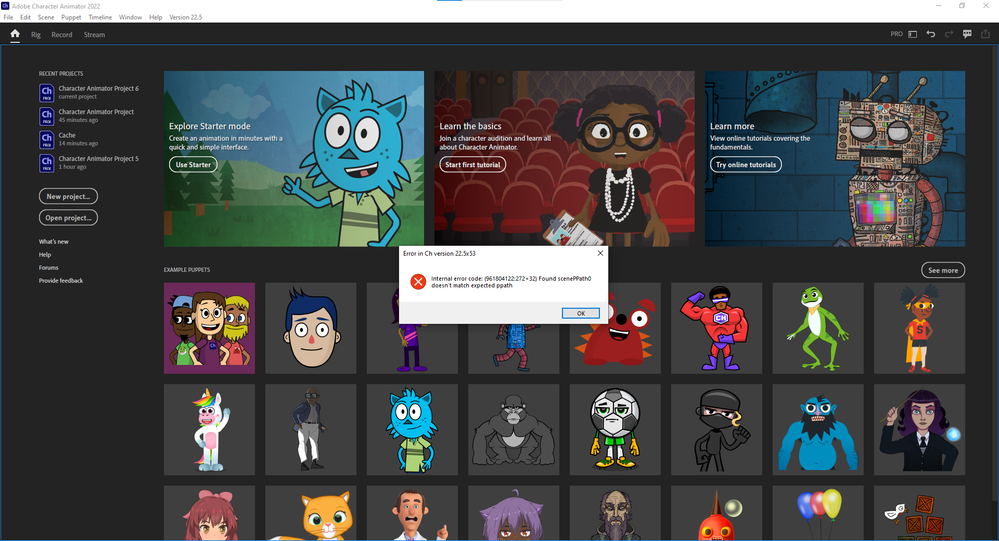Screen dimensions: 999x541
Task: Open the Help link in the sidebar
Action: click(45, 254)
